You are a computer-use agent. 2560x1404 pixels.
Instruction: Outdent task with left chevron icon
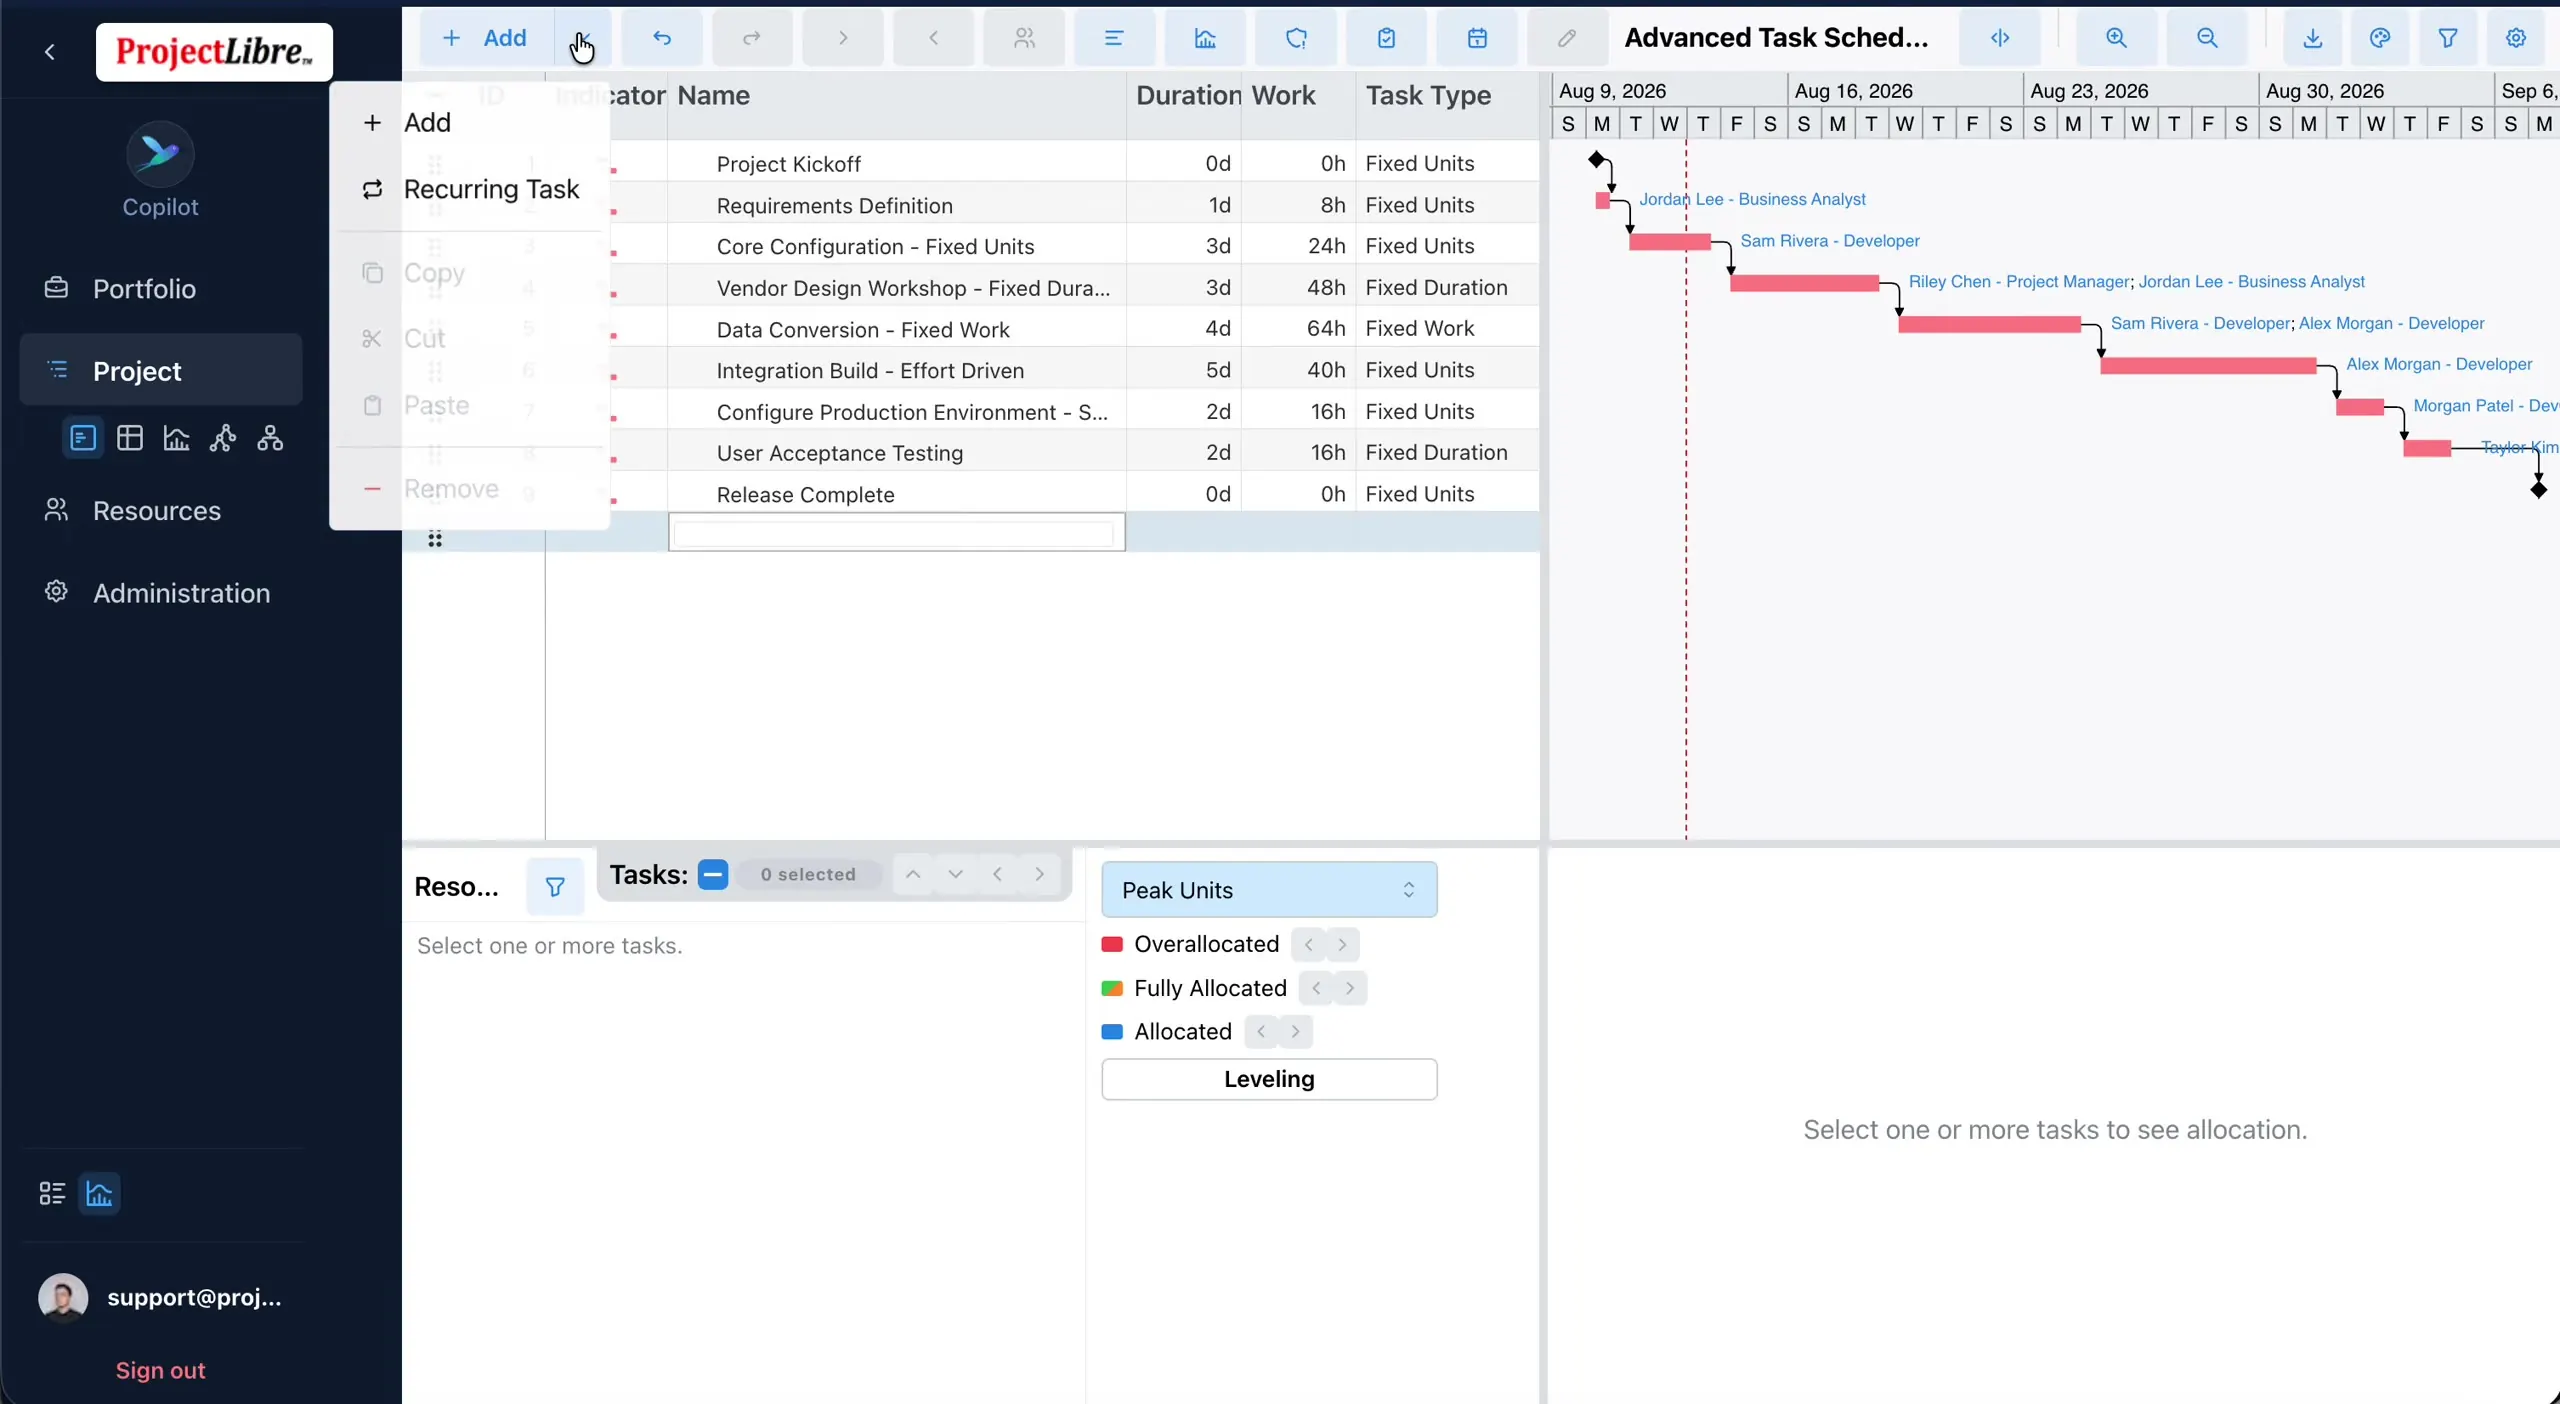933,38
